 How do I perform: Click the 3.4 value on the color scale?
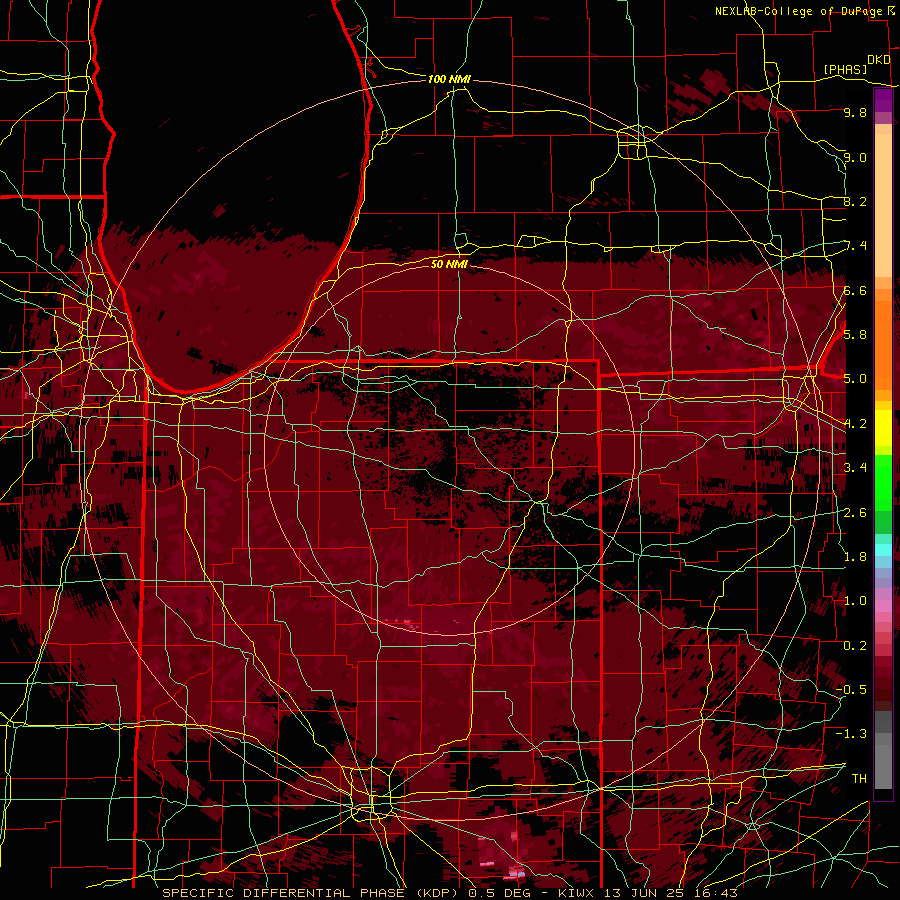tap(855, 468)
